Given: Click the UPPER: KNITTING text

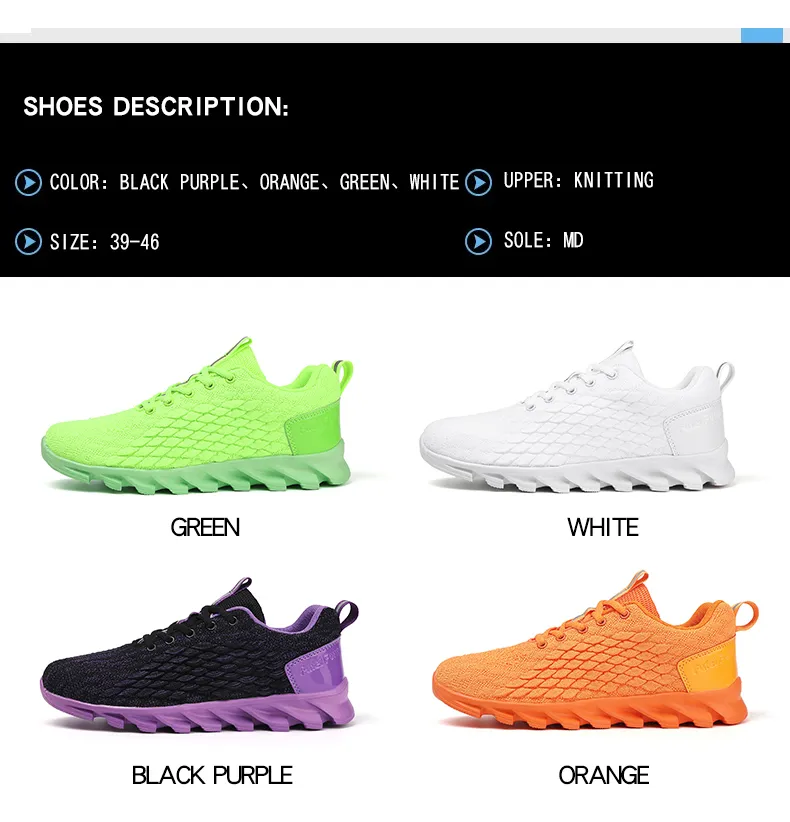Looking at the screenshot, I should pos(579,180).
